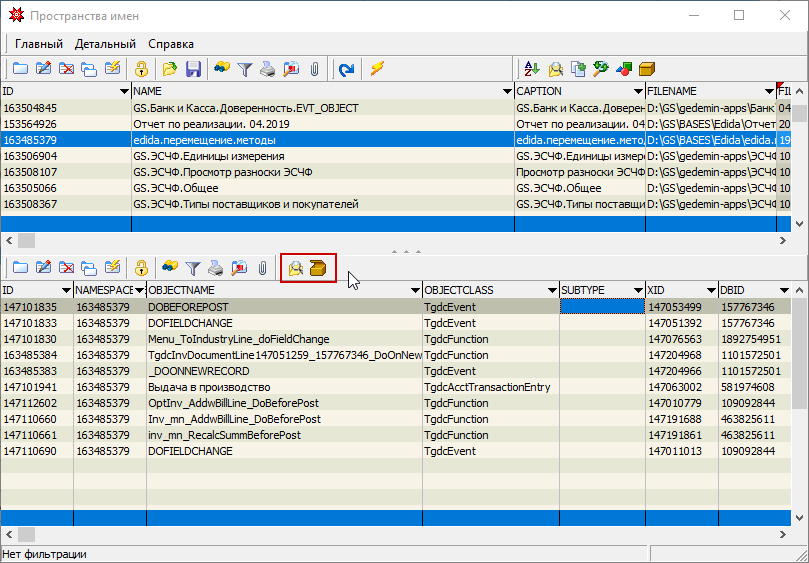The width and height of the screenshot is (809, 563).
Task: Open the CAPTION column dropdown arrow
Action: [637, 91]
